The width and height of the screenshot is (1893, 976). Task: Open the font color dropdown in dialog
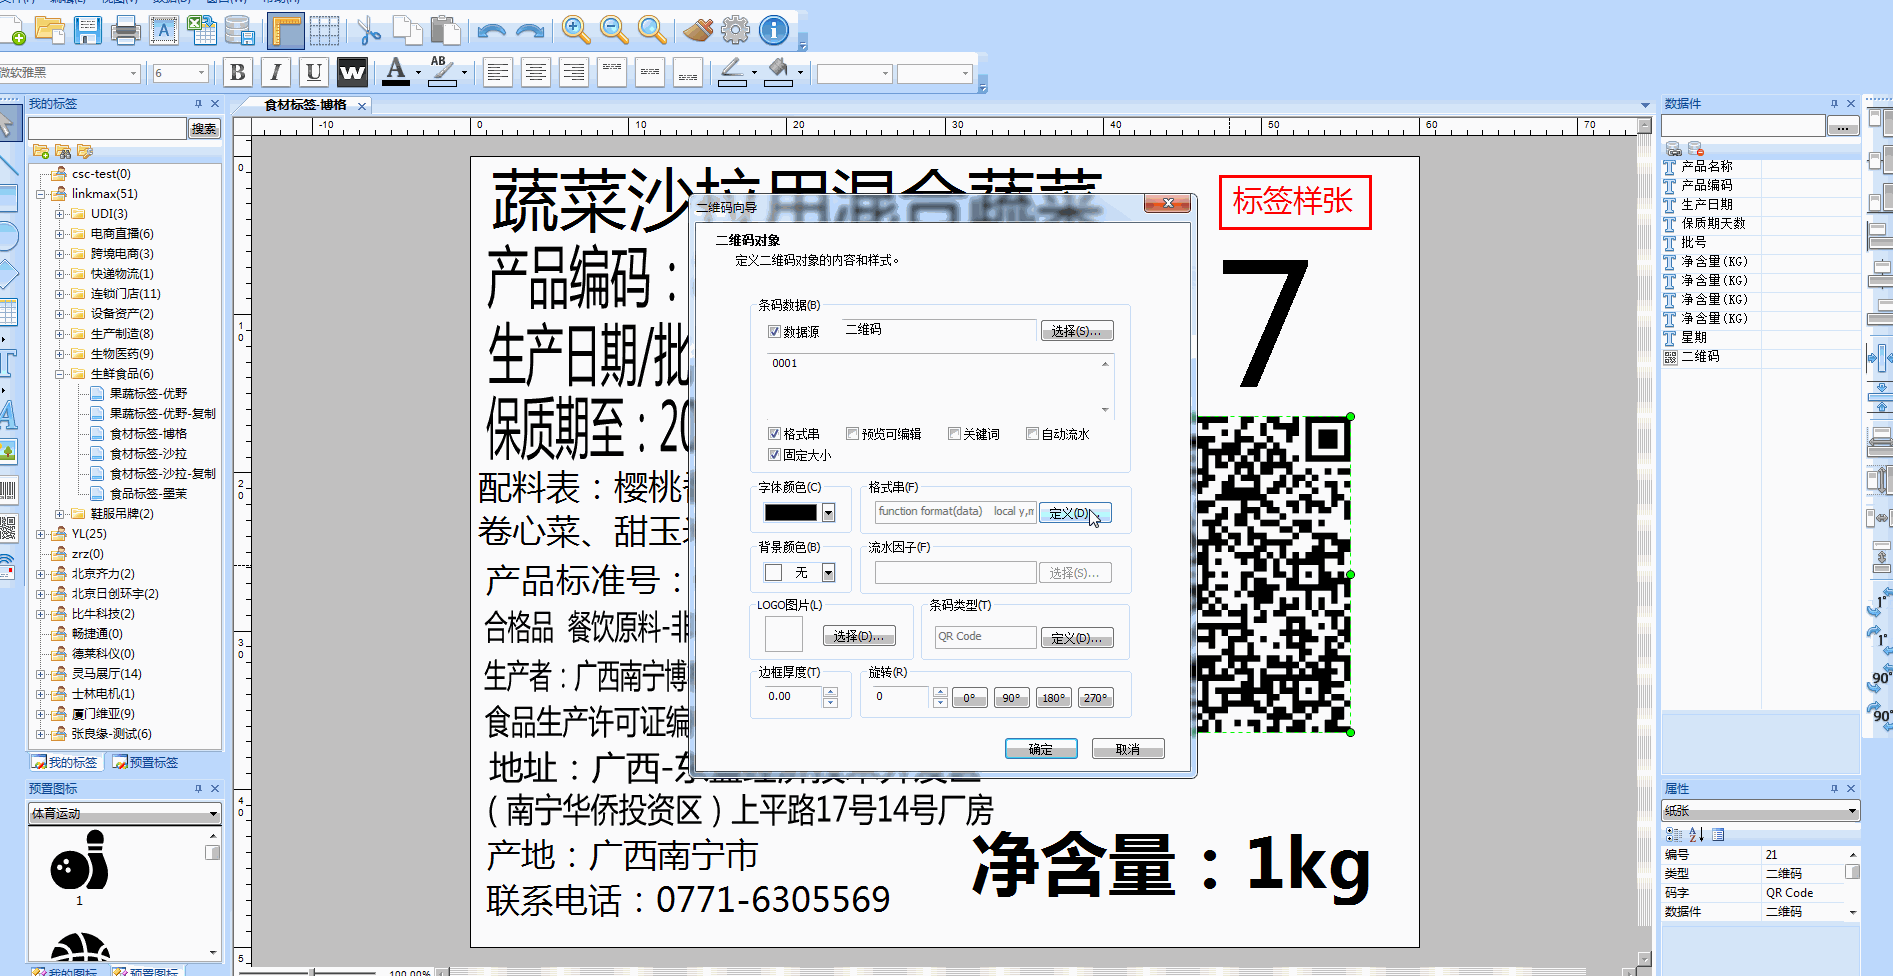pyautogui.click(x=828, y=513)
